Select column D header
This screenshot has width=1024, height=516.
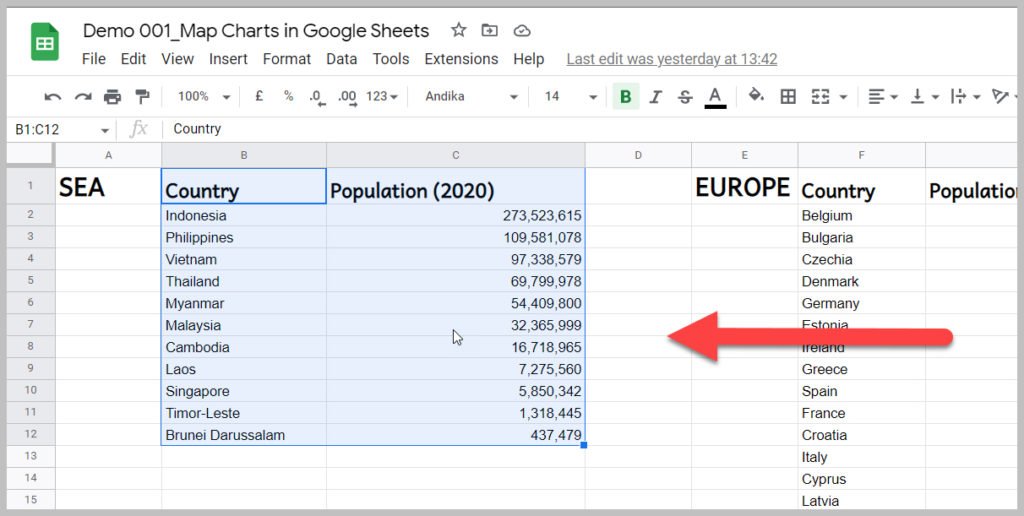(x=638, y=155)
